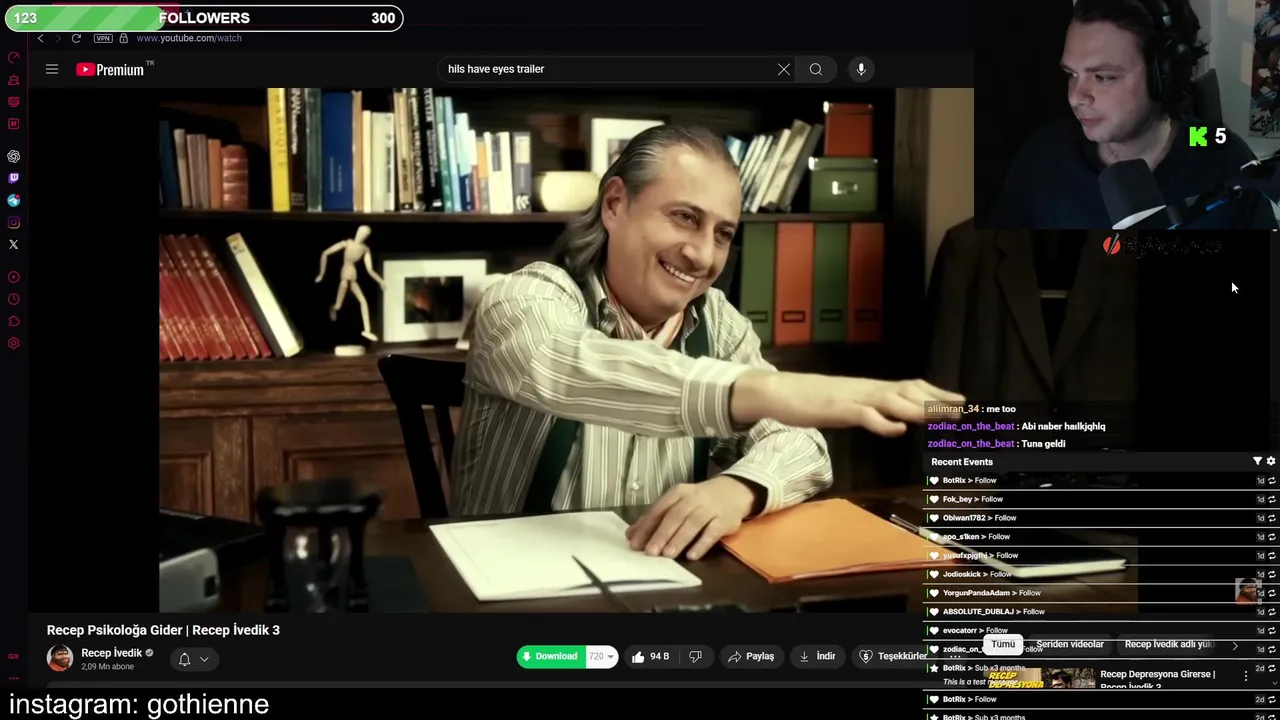The width and height of the screenshot is (1280, 720).
Task: Open Recent Events settings gear
Action: point(1271,462)
